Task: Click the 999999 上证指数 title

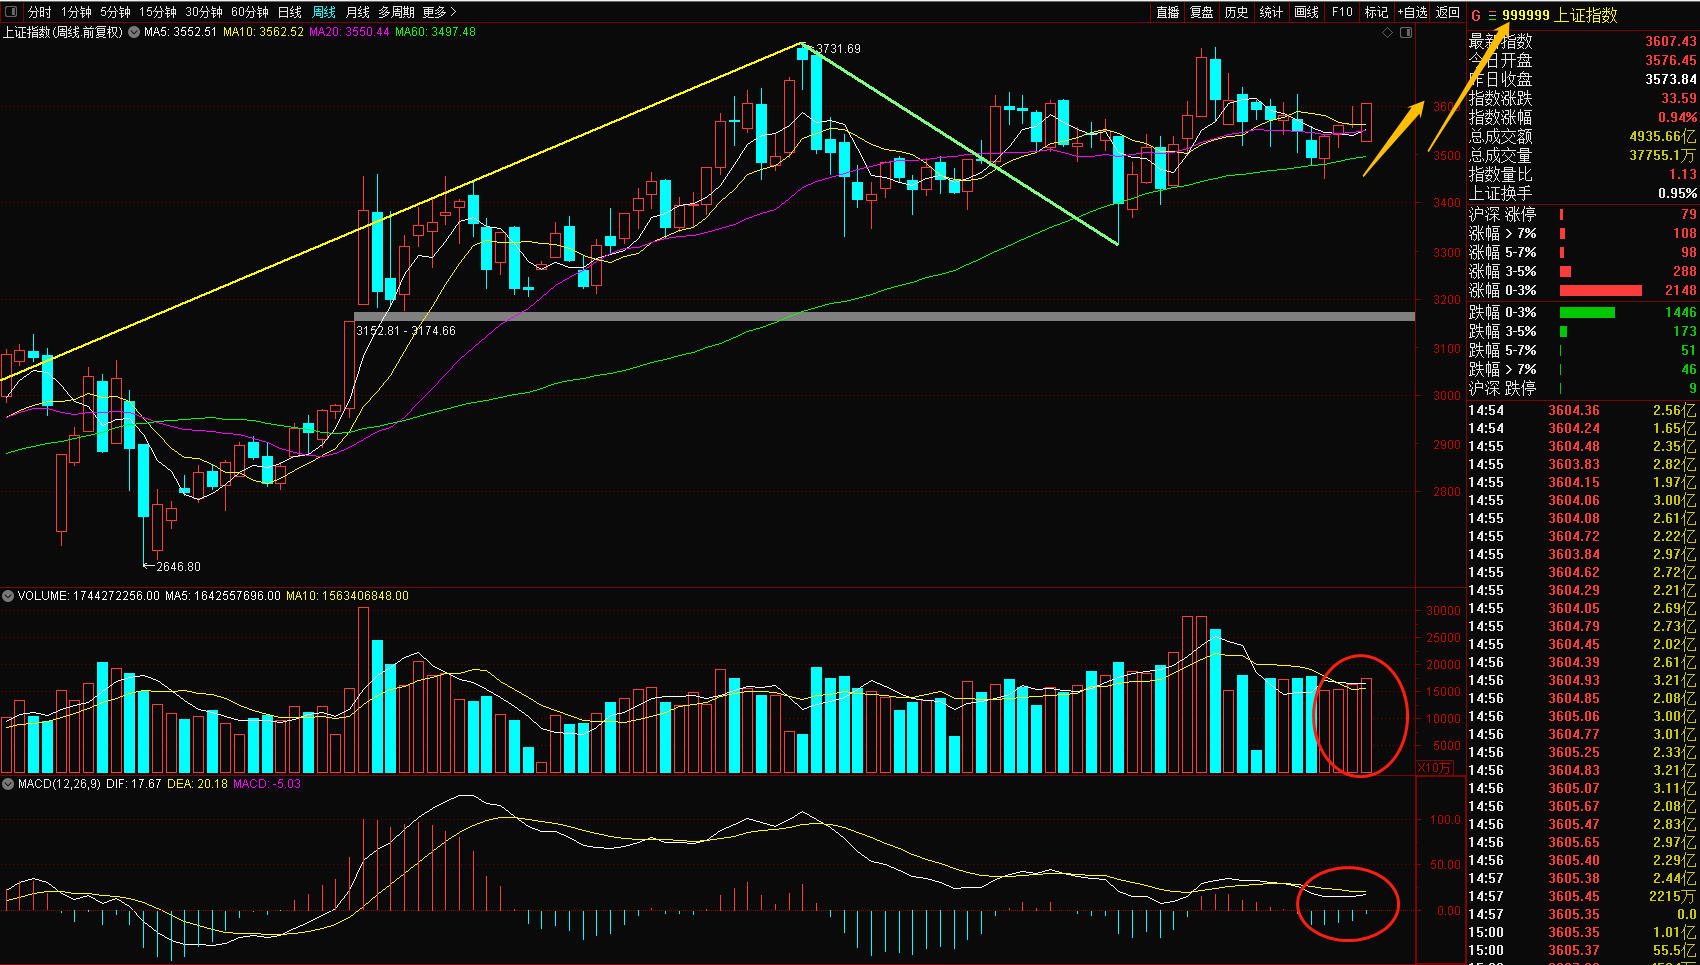Action: click(x=1559, y=16)
